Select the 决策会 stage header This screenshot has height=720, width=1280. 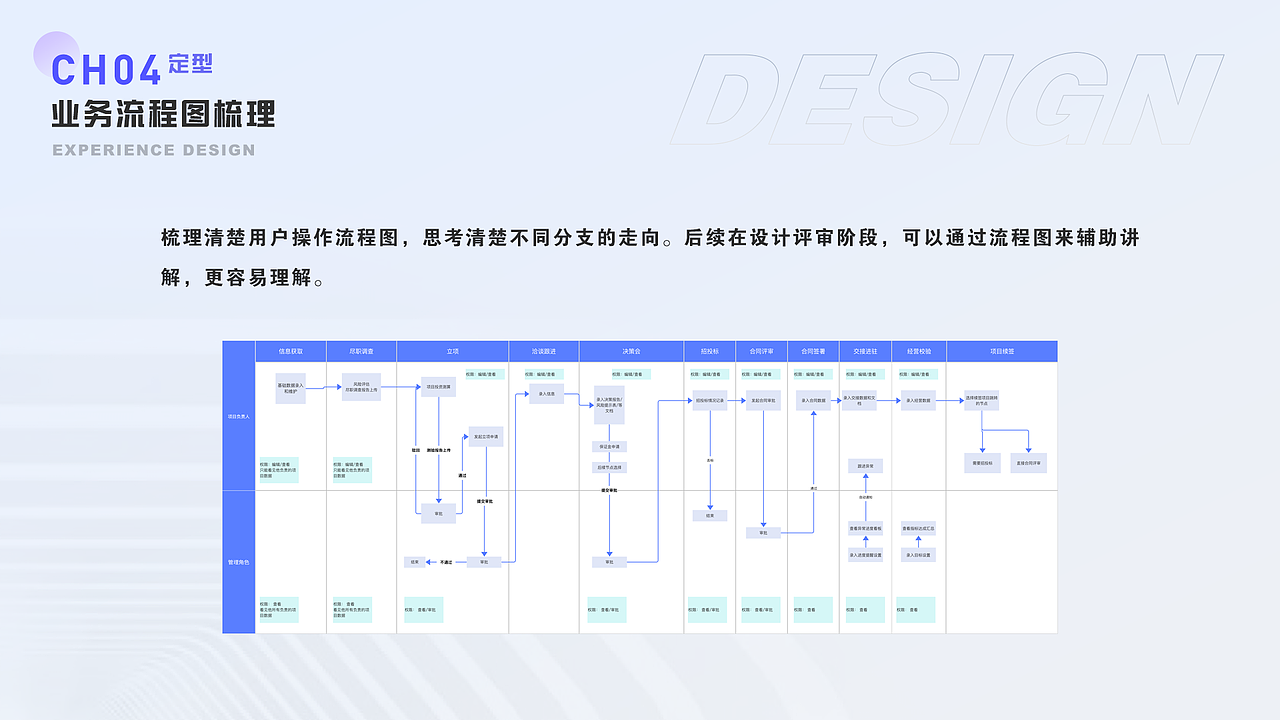click(x=632, y=351)
